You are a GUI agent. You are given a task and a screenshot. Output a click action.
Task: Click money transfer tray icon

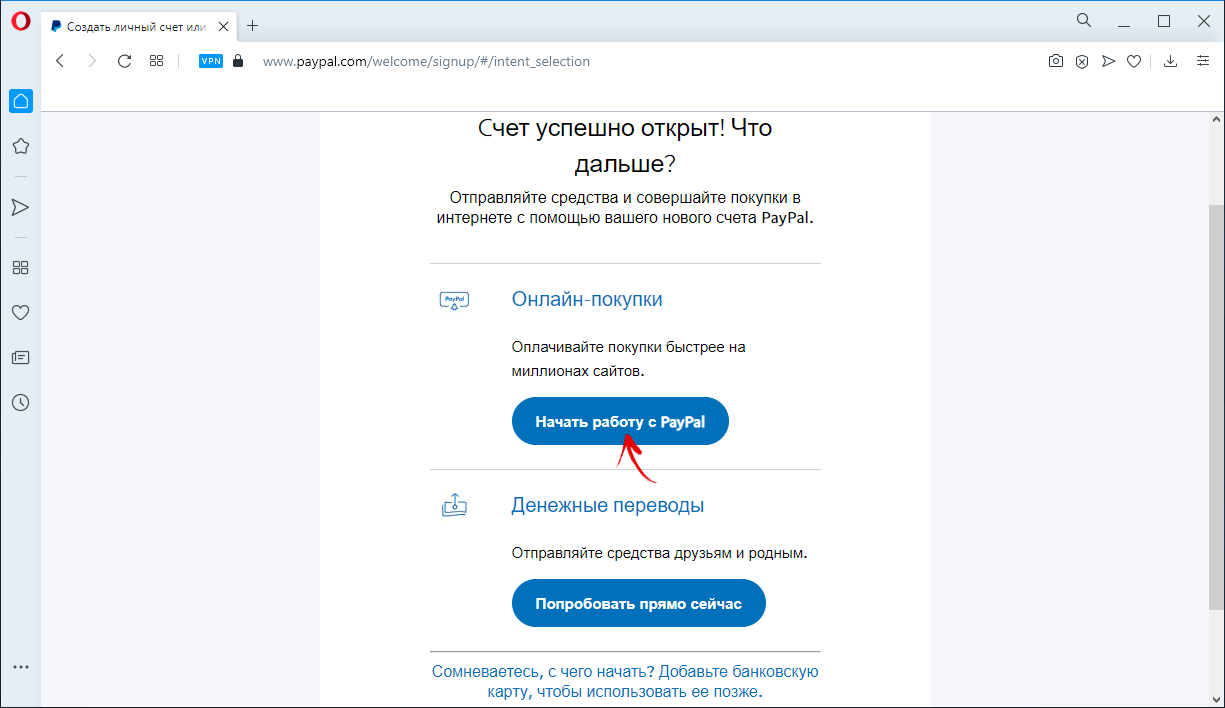455,505
